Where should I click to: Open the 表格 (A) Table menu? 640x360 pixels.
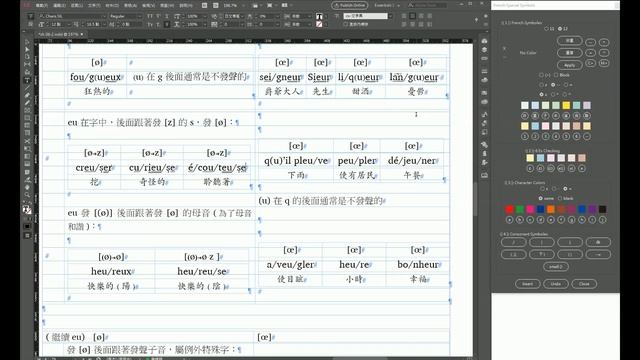tap(130, 6)
